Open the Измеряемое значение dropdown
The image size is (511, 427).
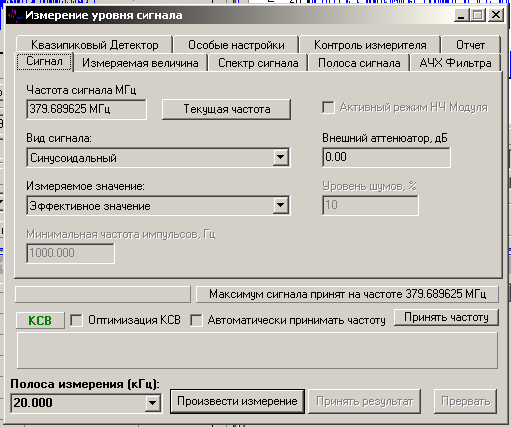point(280,205)
